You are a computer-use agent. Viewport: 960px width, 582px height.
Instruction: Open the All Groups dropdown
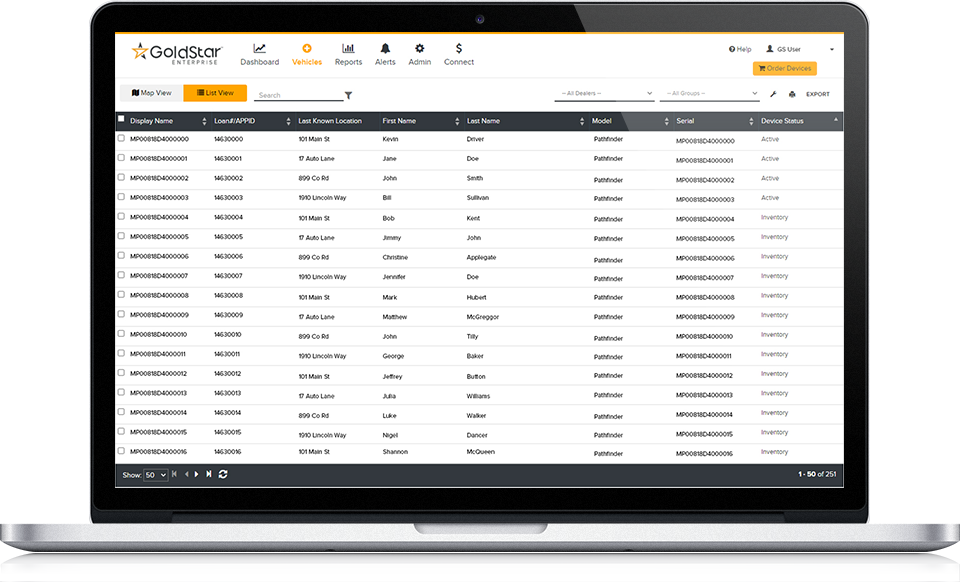[x=710, y=94]
